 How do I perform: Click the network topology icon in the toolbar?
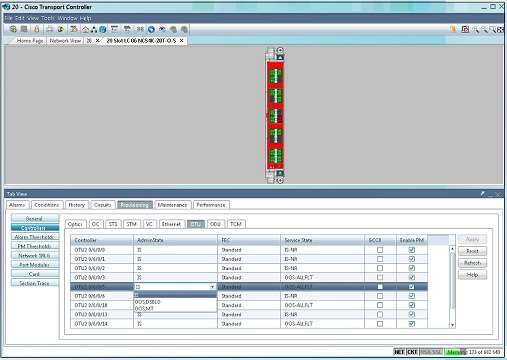coord(94,30)
